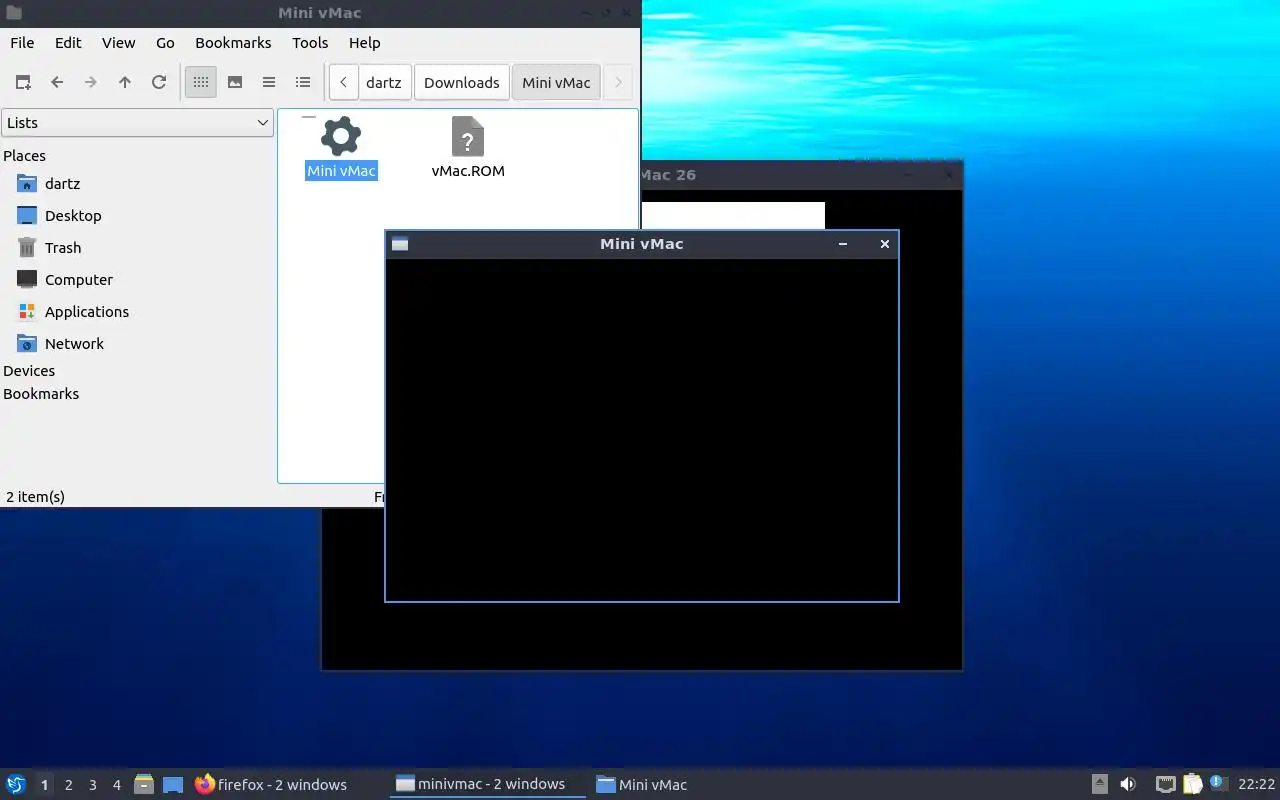Open the Lists side pane dropdown
The width and height of the screenshot is (1280, 800).
click(x=137, y=122)
